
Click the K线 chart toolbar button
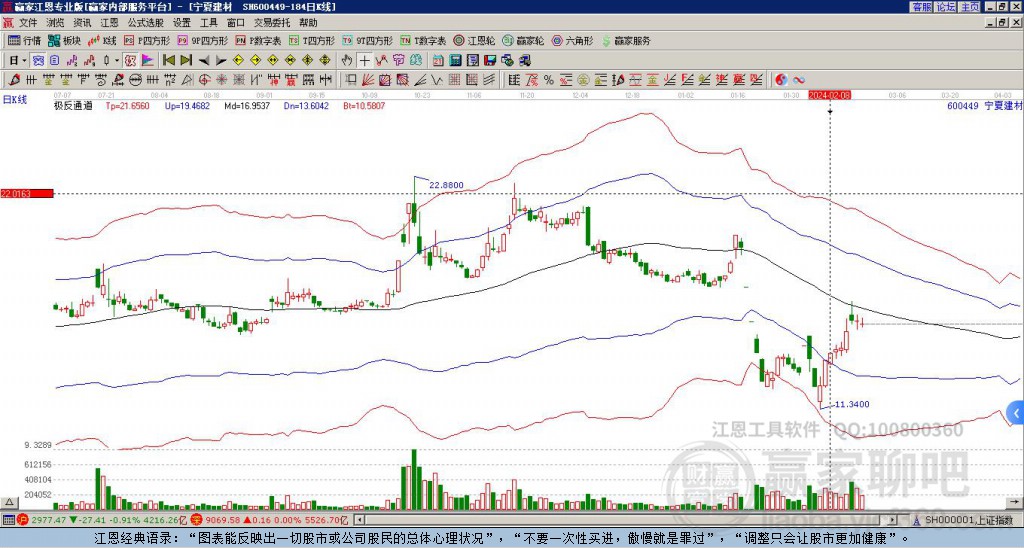point(102,41)
